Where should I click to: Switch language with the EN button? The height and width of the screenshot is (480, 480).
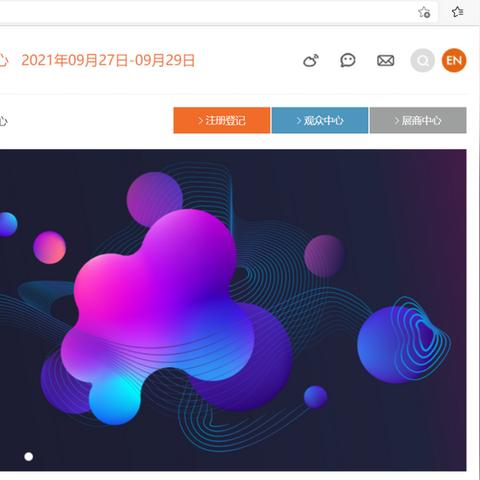click(454, 60)
